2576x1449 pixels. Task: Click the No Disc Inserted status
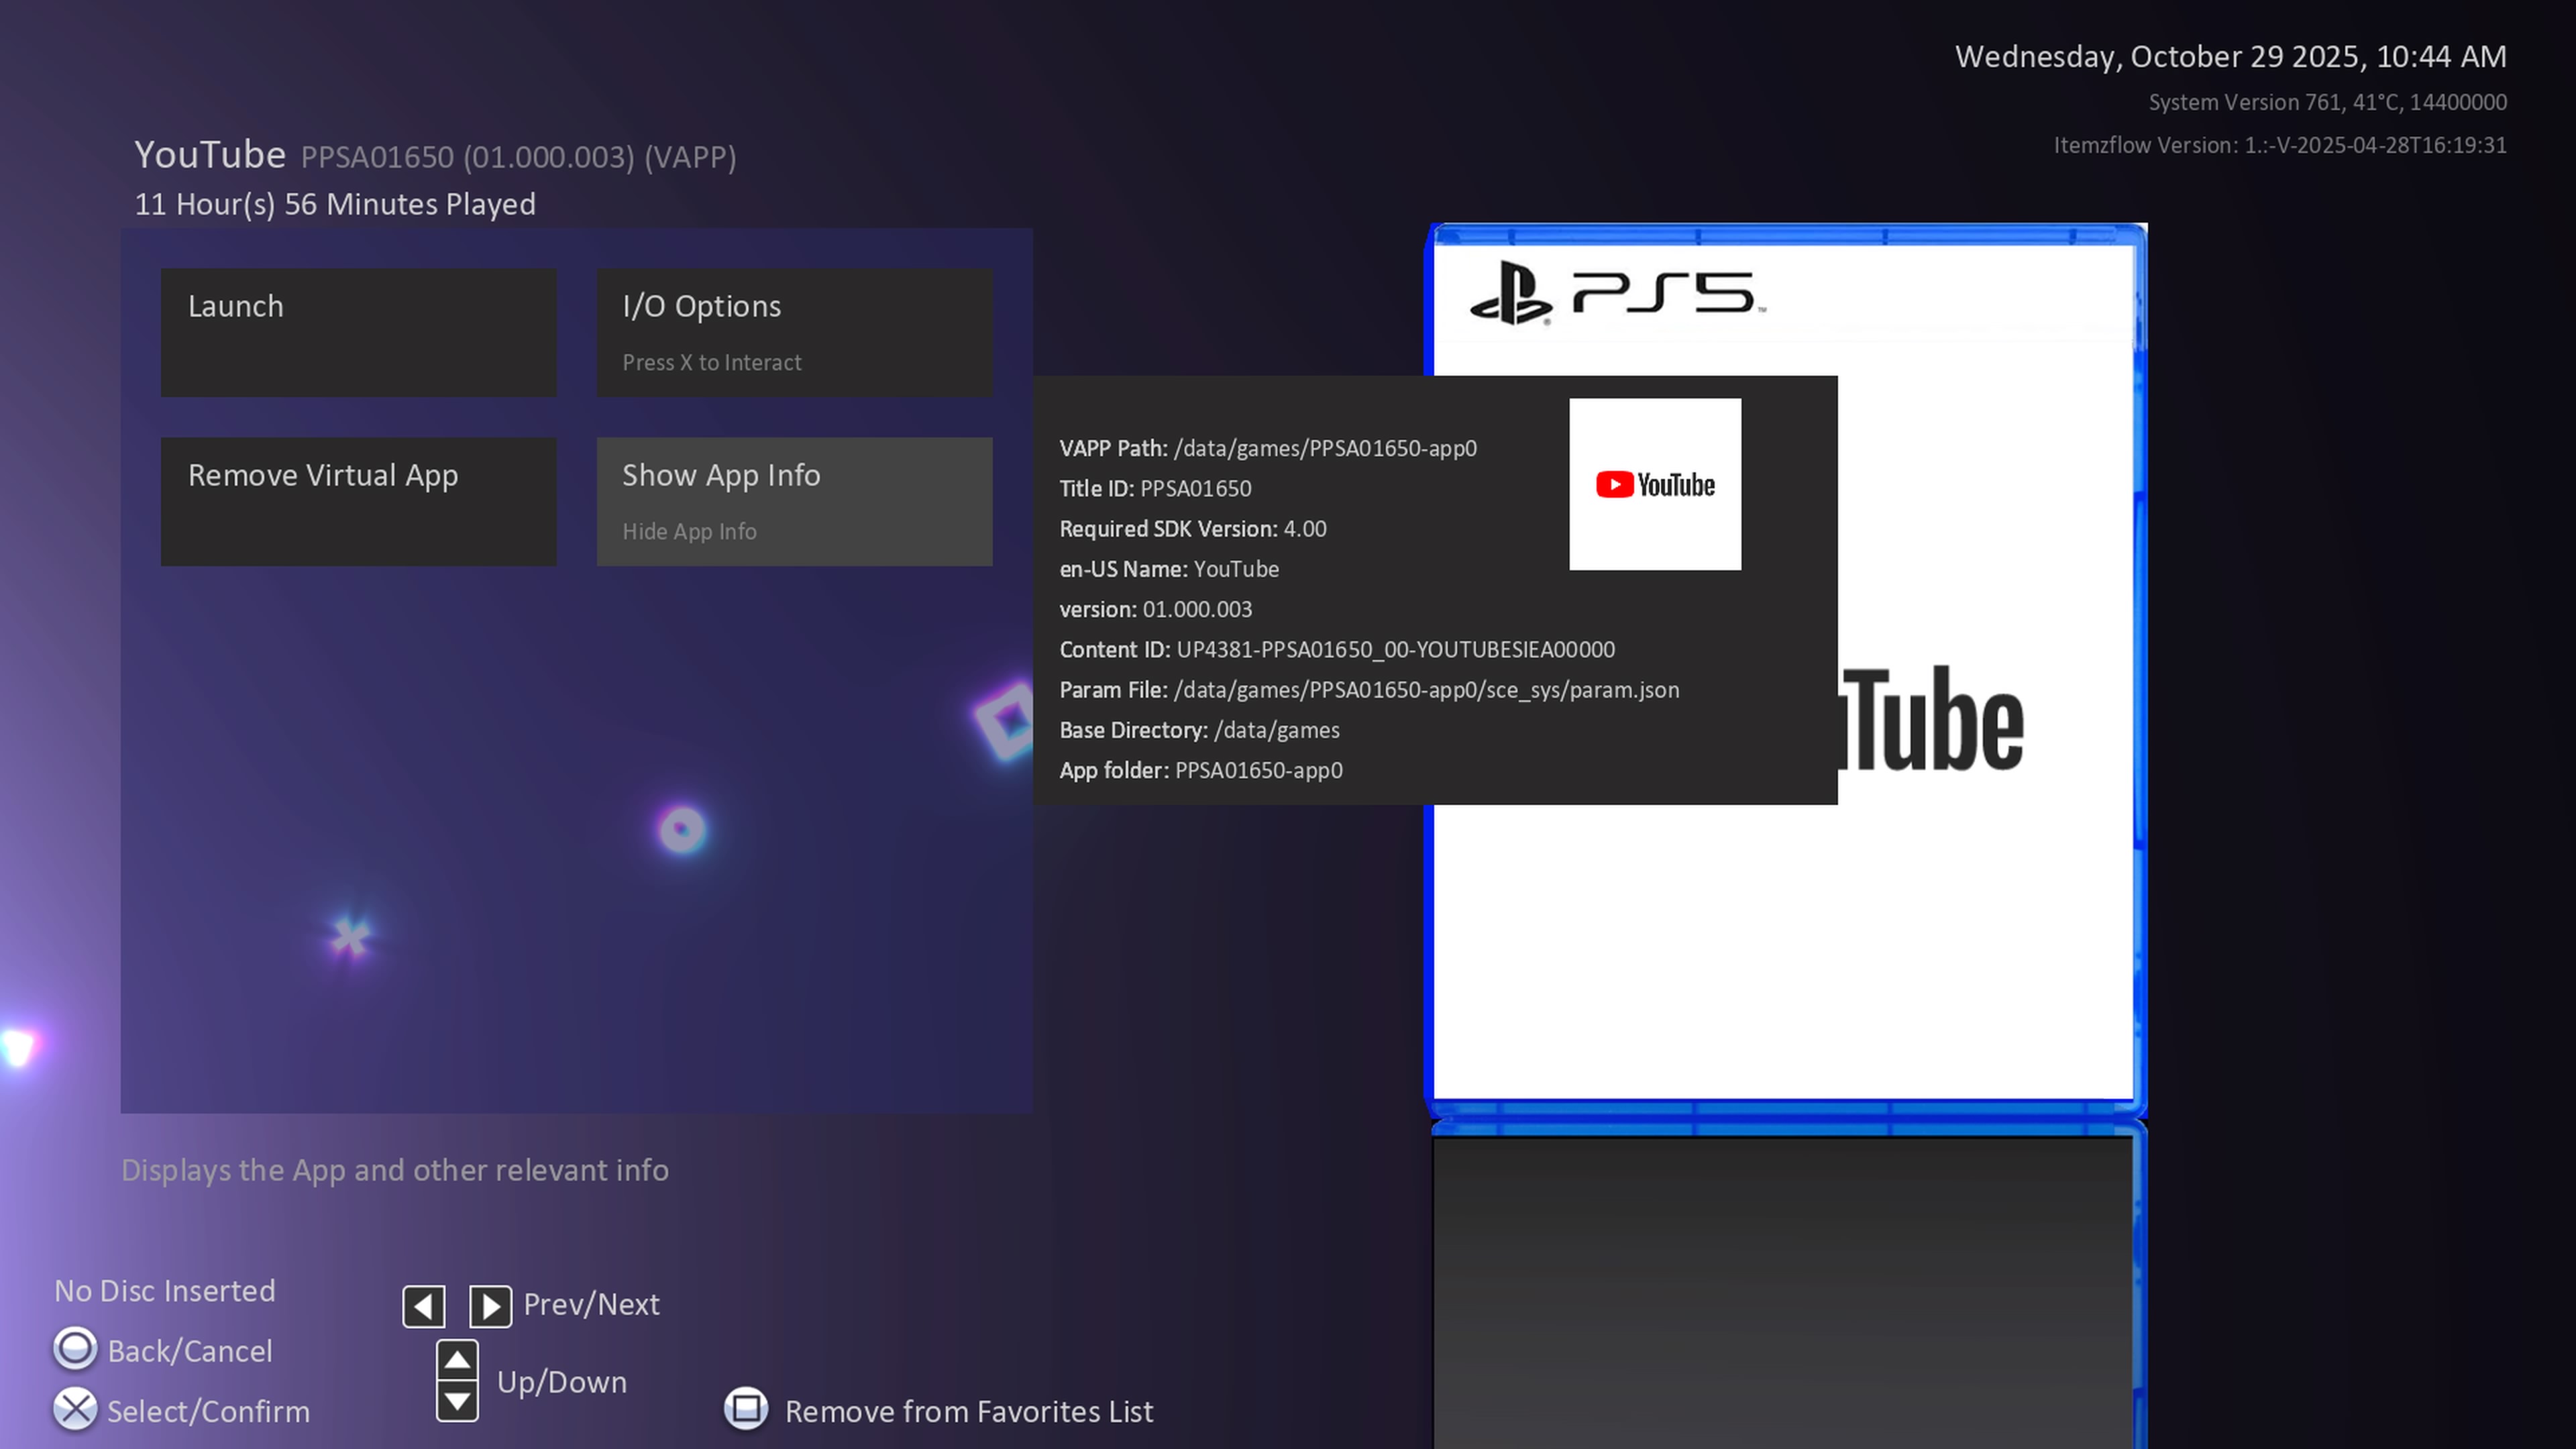(165, 1290)
